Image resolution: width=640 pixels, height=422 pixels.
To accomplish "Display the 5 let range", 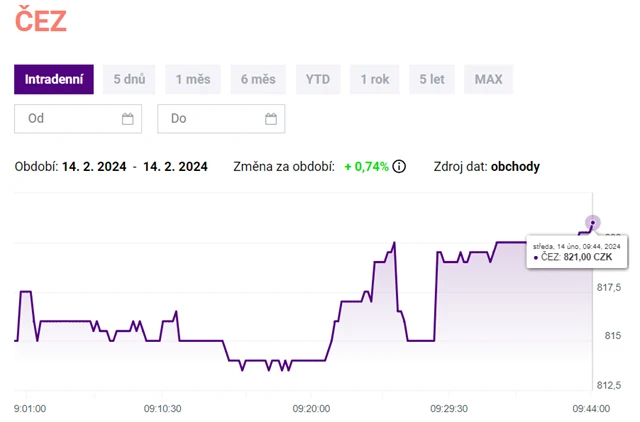I will tap(432, 79).
